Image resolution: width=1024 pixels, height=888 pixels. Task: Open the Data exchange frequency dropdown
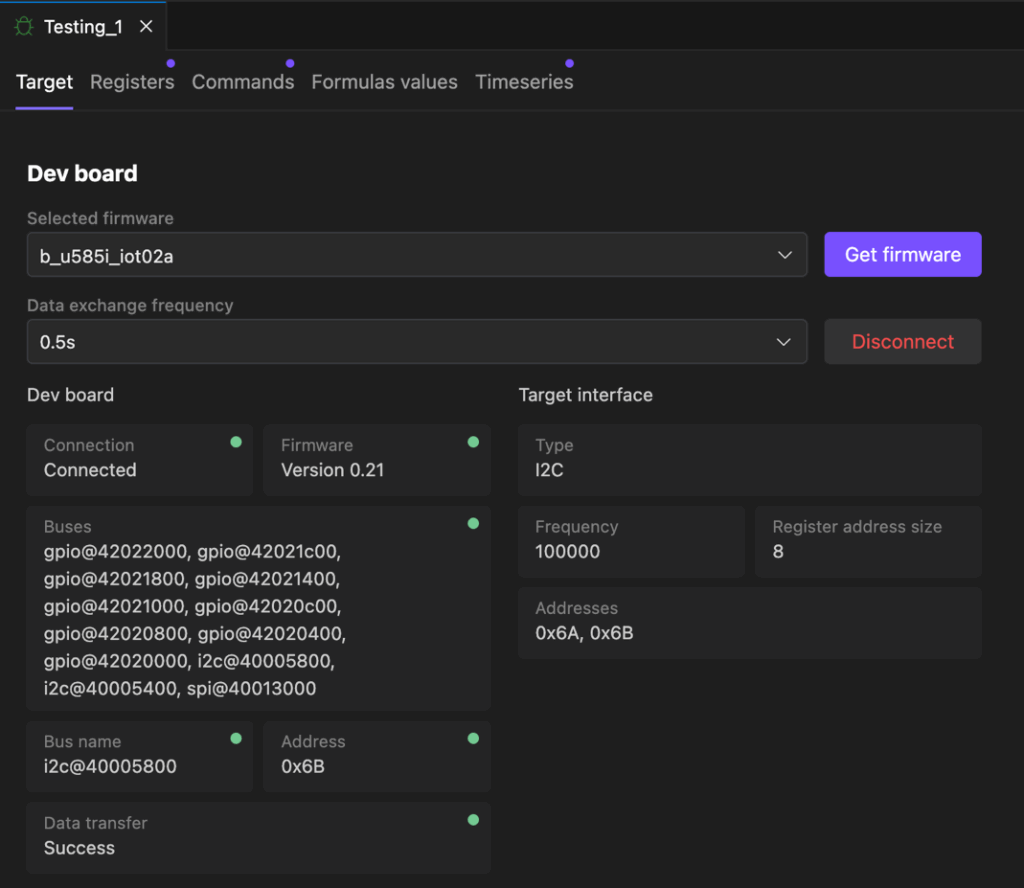coord(416,342)
